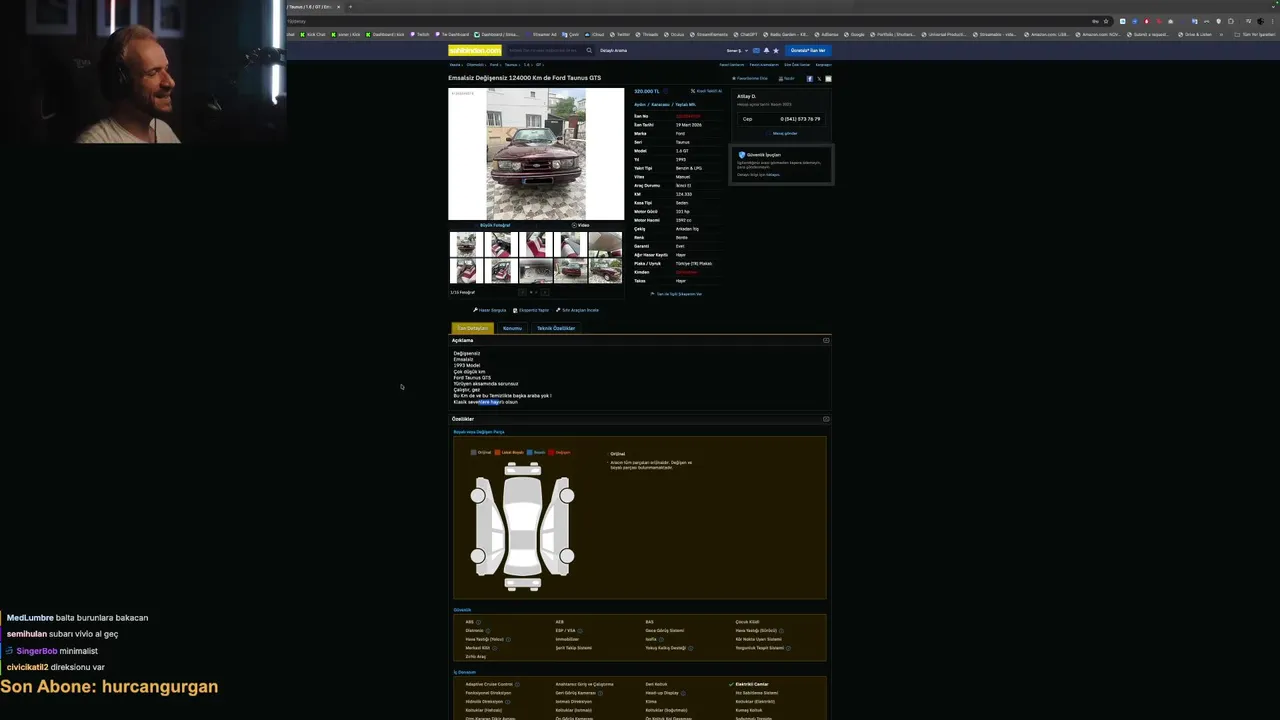Open the user account dropdown in header
This screenshot has width=1280, height=720.
point(737,50)
